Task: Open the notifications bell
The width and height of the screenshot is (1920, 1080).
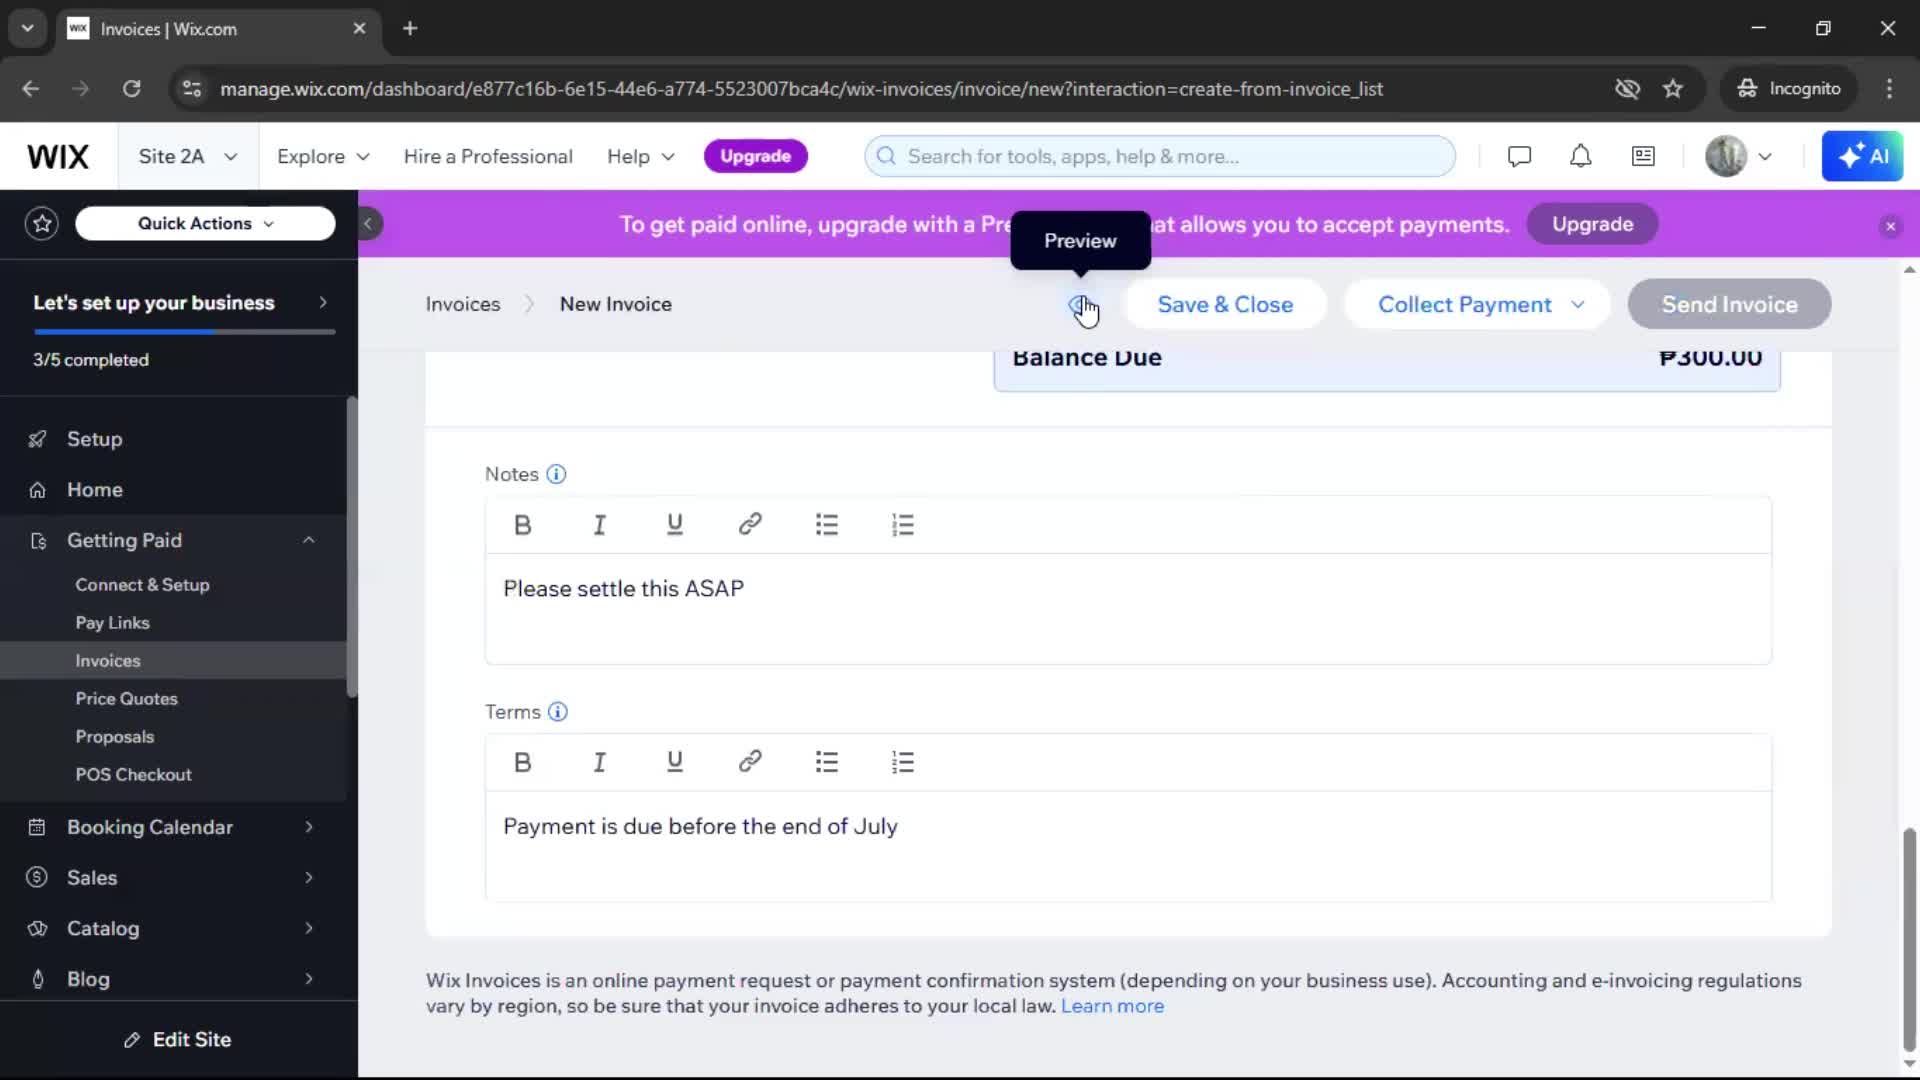Action: (1580, 156)
